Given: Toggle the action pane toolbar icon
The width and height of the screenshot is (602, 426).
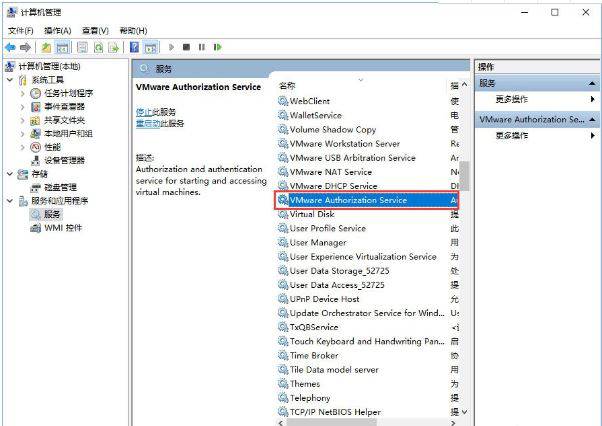Looking at the screenshot, I should pyautogui.click(x=150, y=47).
